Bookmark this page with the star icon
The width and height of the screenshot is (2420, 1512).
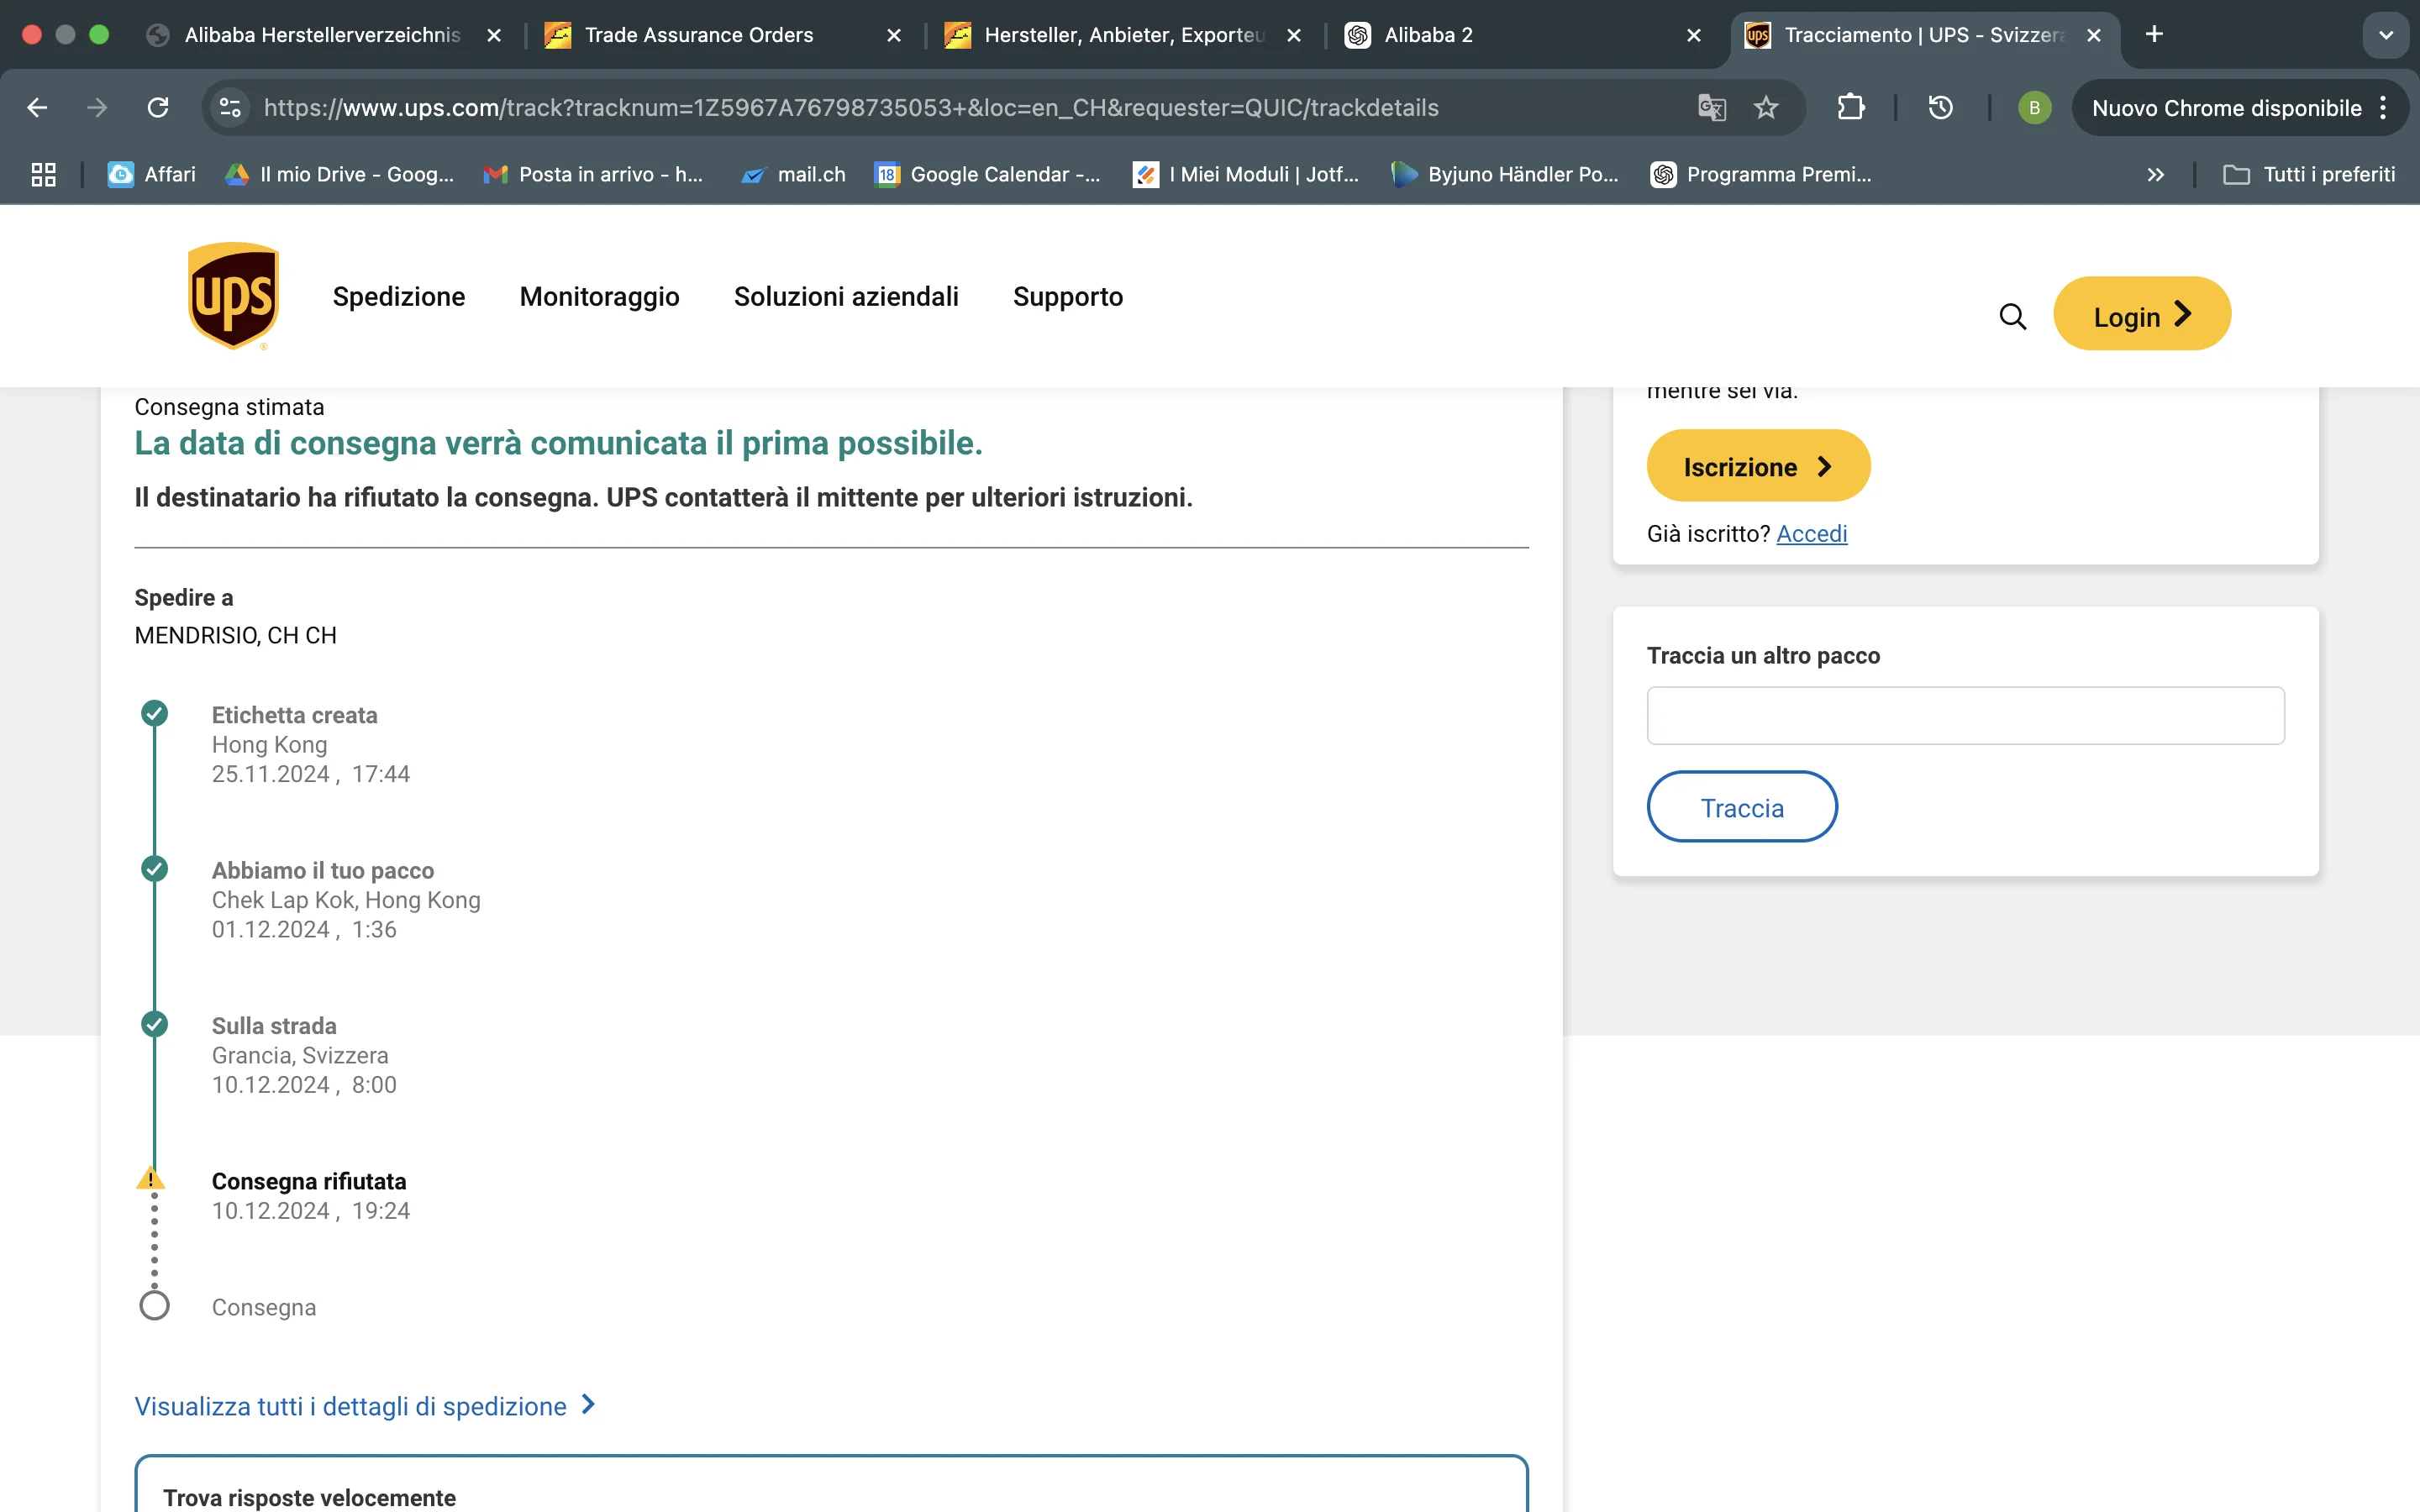pyautogui.click(x=1766, y=108)
